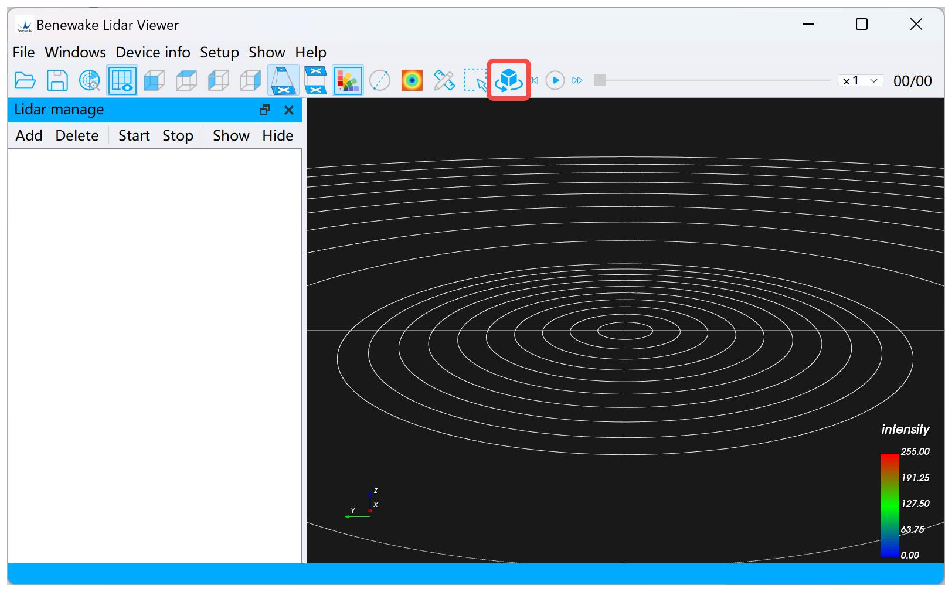The width and height of the screenshot is (952, 592).
Task: Click Hide in Lidar manage
Action: (277, 135)
